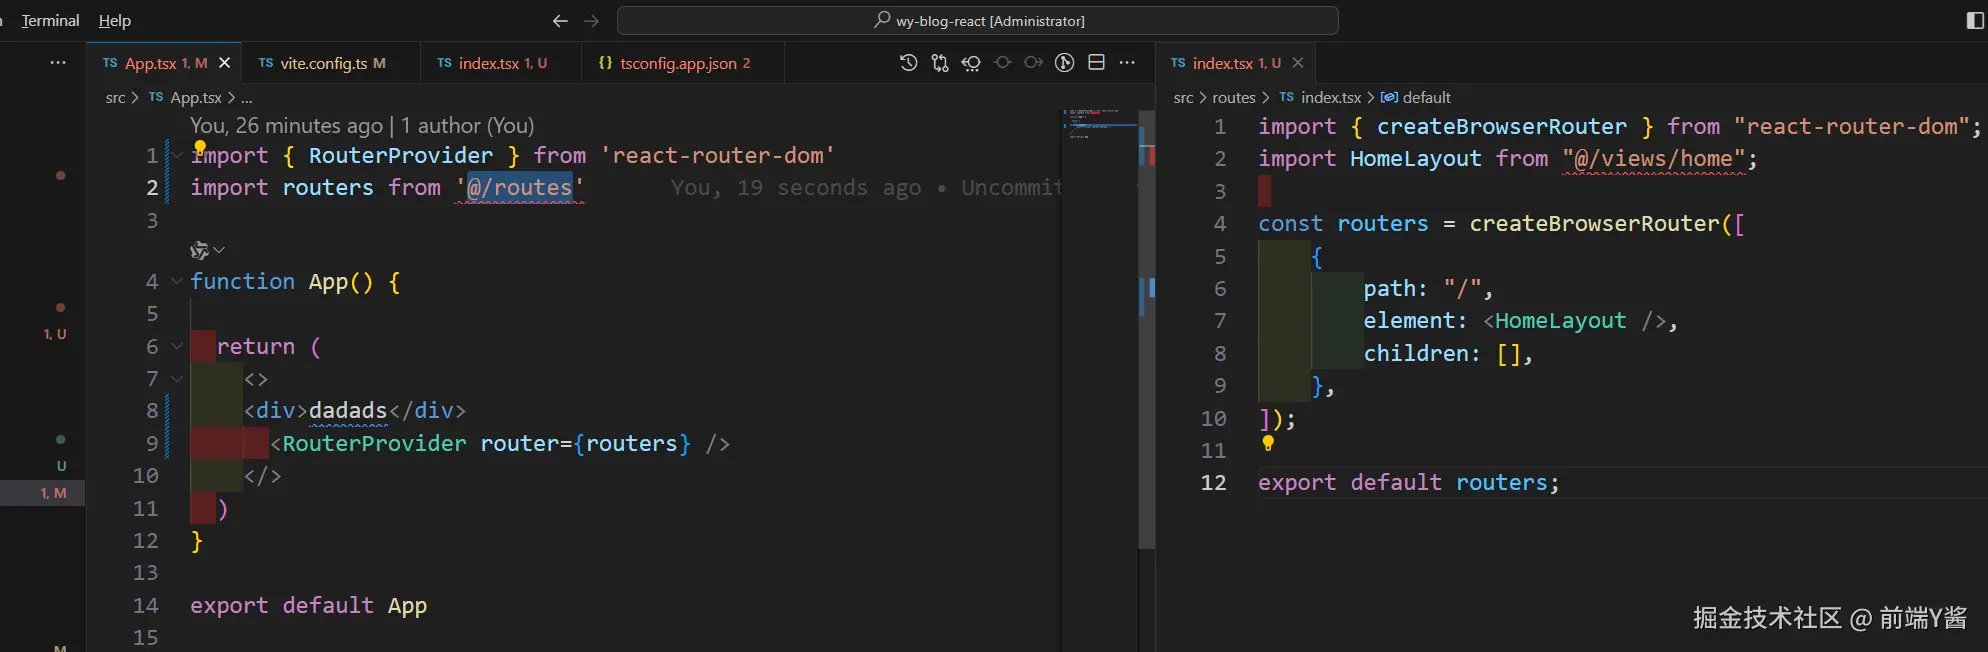Screen dimensions: 1988x652
Task: Click the HomeLayout element on line 7
Action: click(x=1561, y=321)
